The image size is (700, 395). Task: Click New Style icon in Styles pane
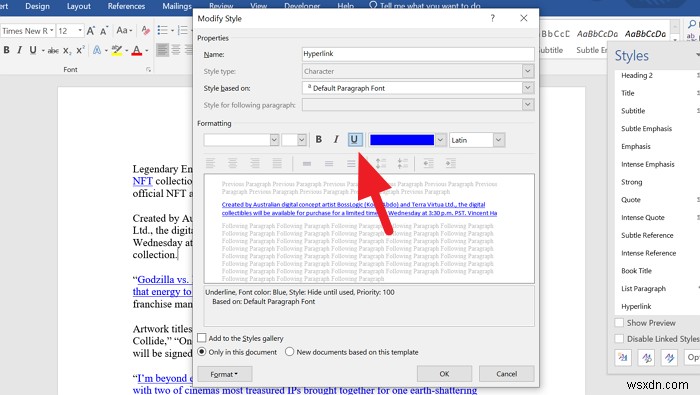[623, 358]
